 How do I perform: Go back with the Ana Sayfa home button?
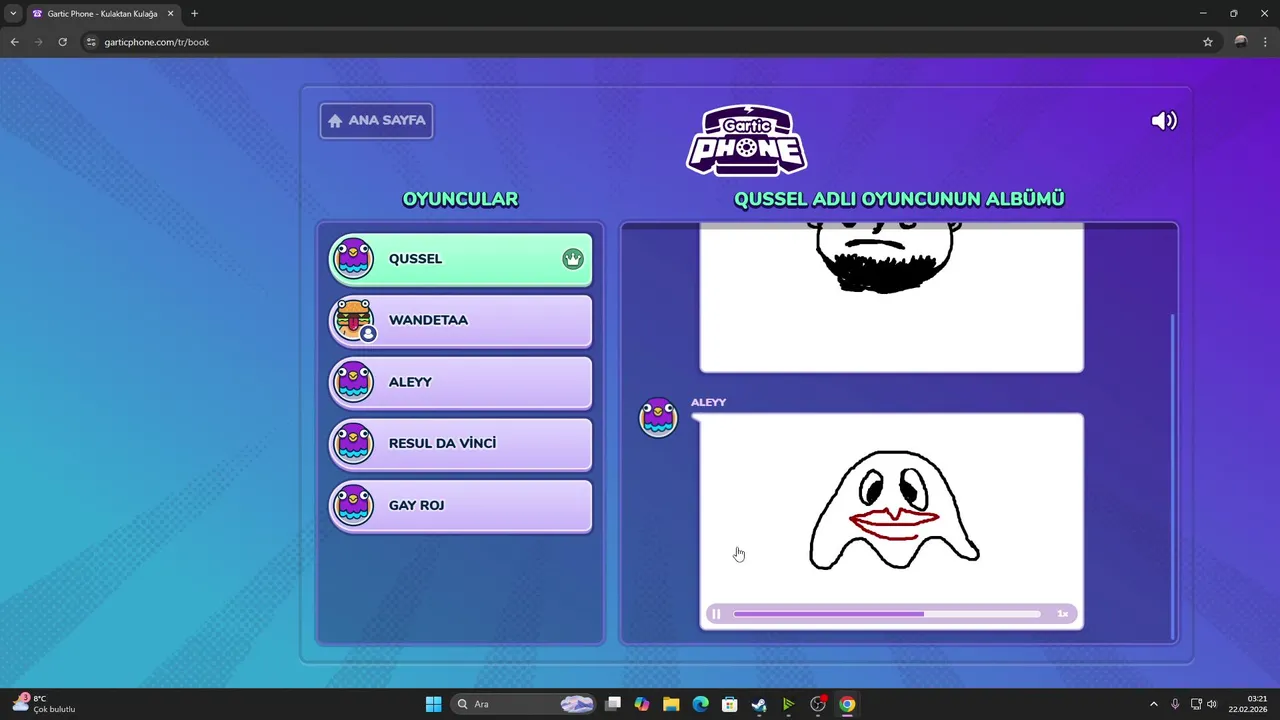tap(376, 121)
